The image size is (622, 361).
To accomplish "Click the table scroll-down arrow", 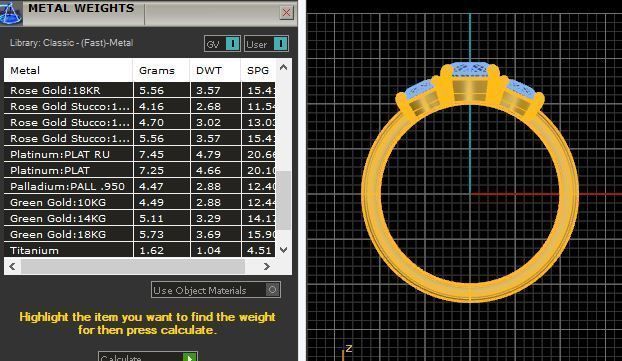I will tap(283, 250).
